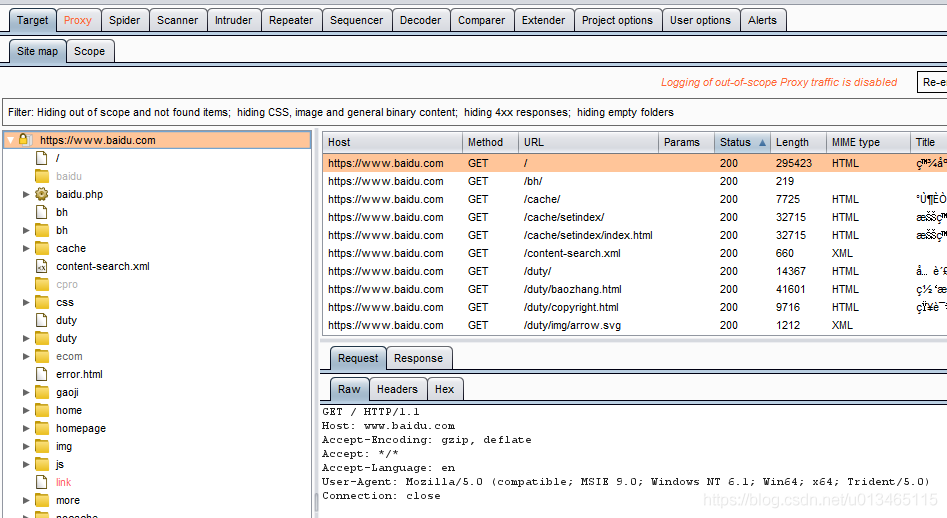Click the lock icon beside https://www.baidu.com
947x518 pixels.
pos(24,139)
